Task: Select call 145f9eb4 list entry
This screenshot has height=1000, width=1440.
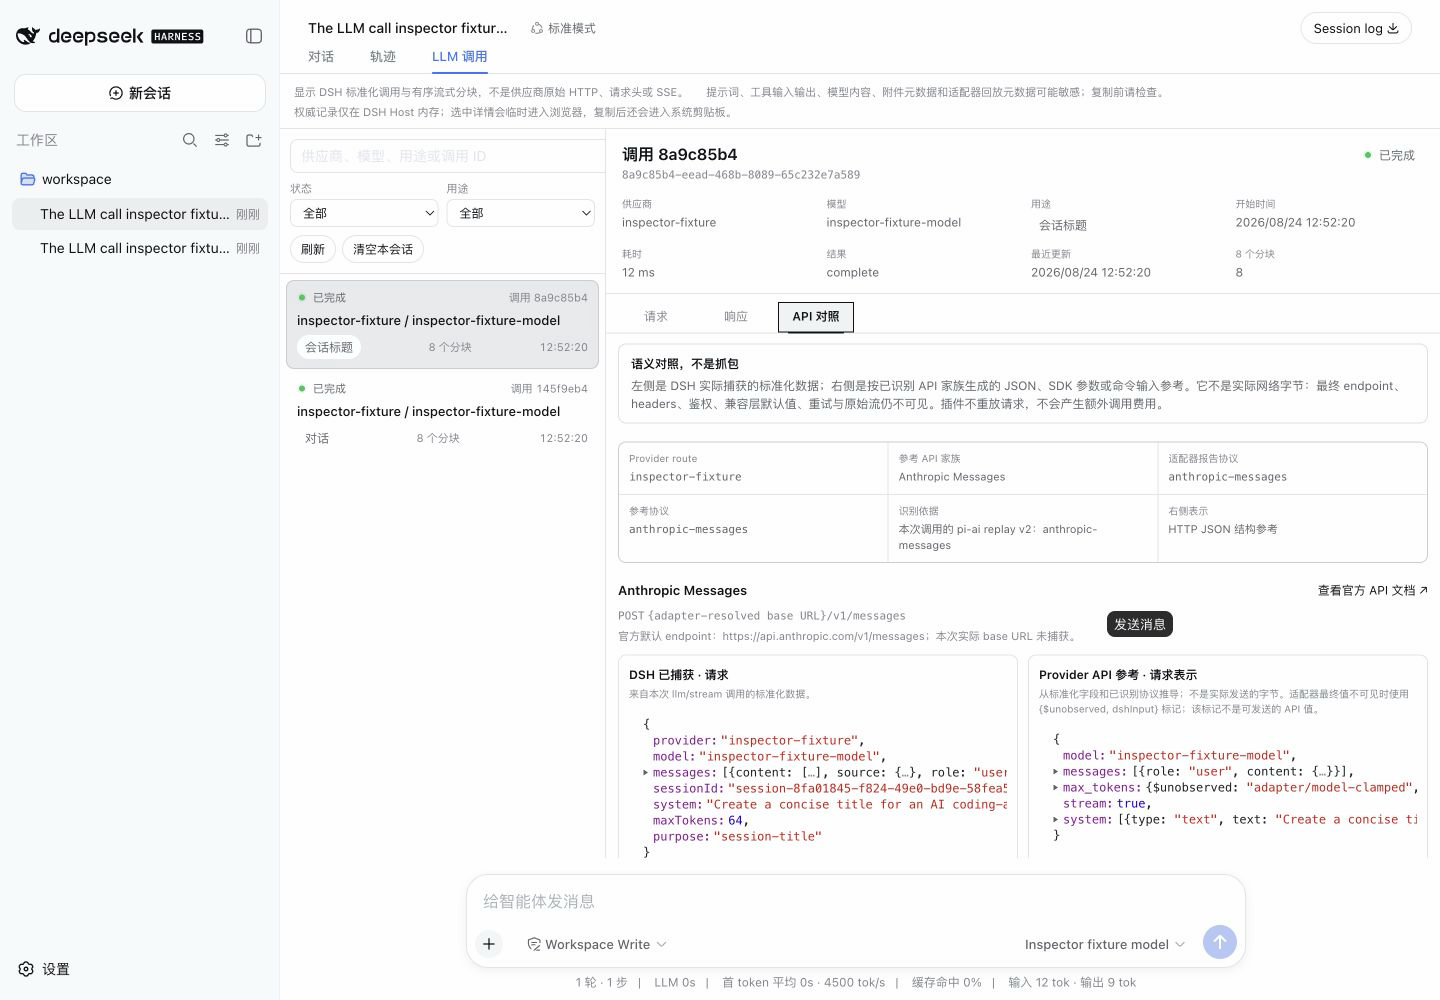Action: 442,414
